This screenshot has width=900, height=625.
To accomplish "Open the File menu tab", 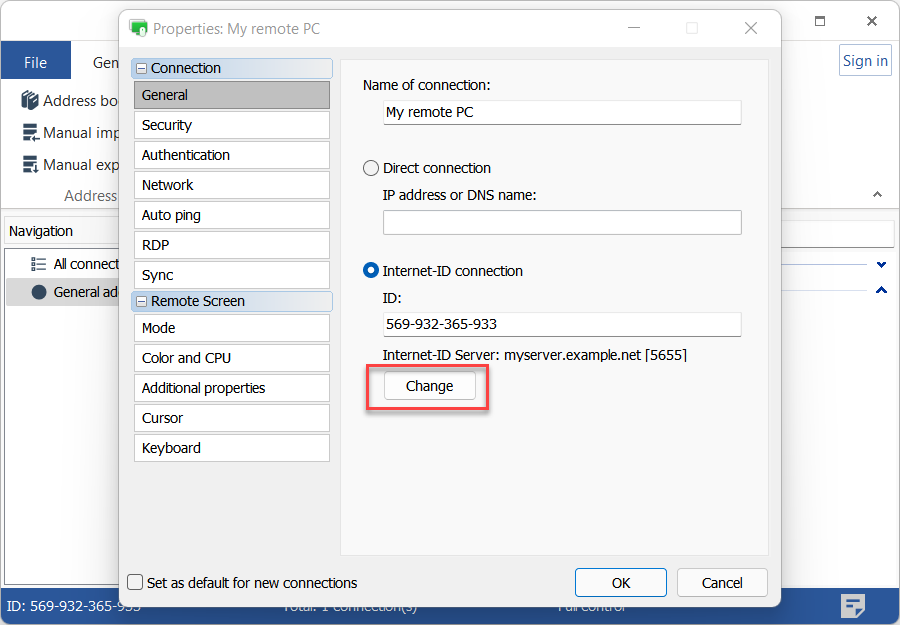I will (35, 62).
